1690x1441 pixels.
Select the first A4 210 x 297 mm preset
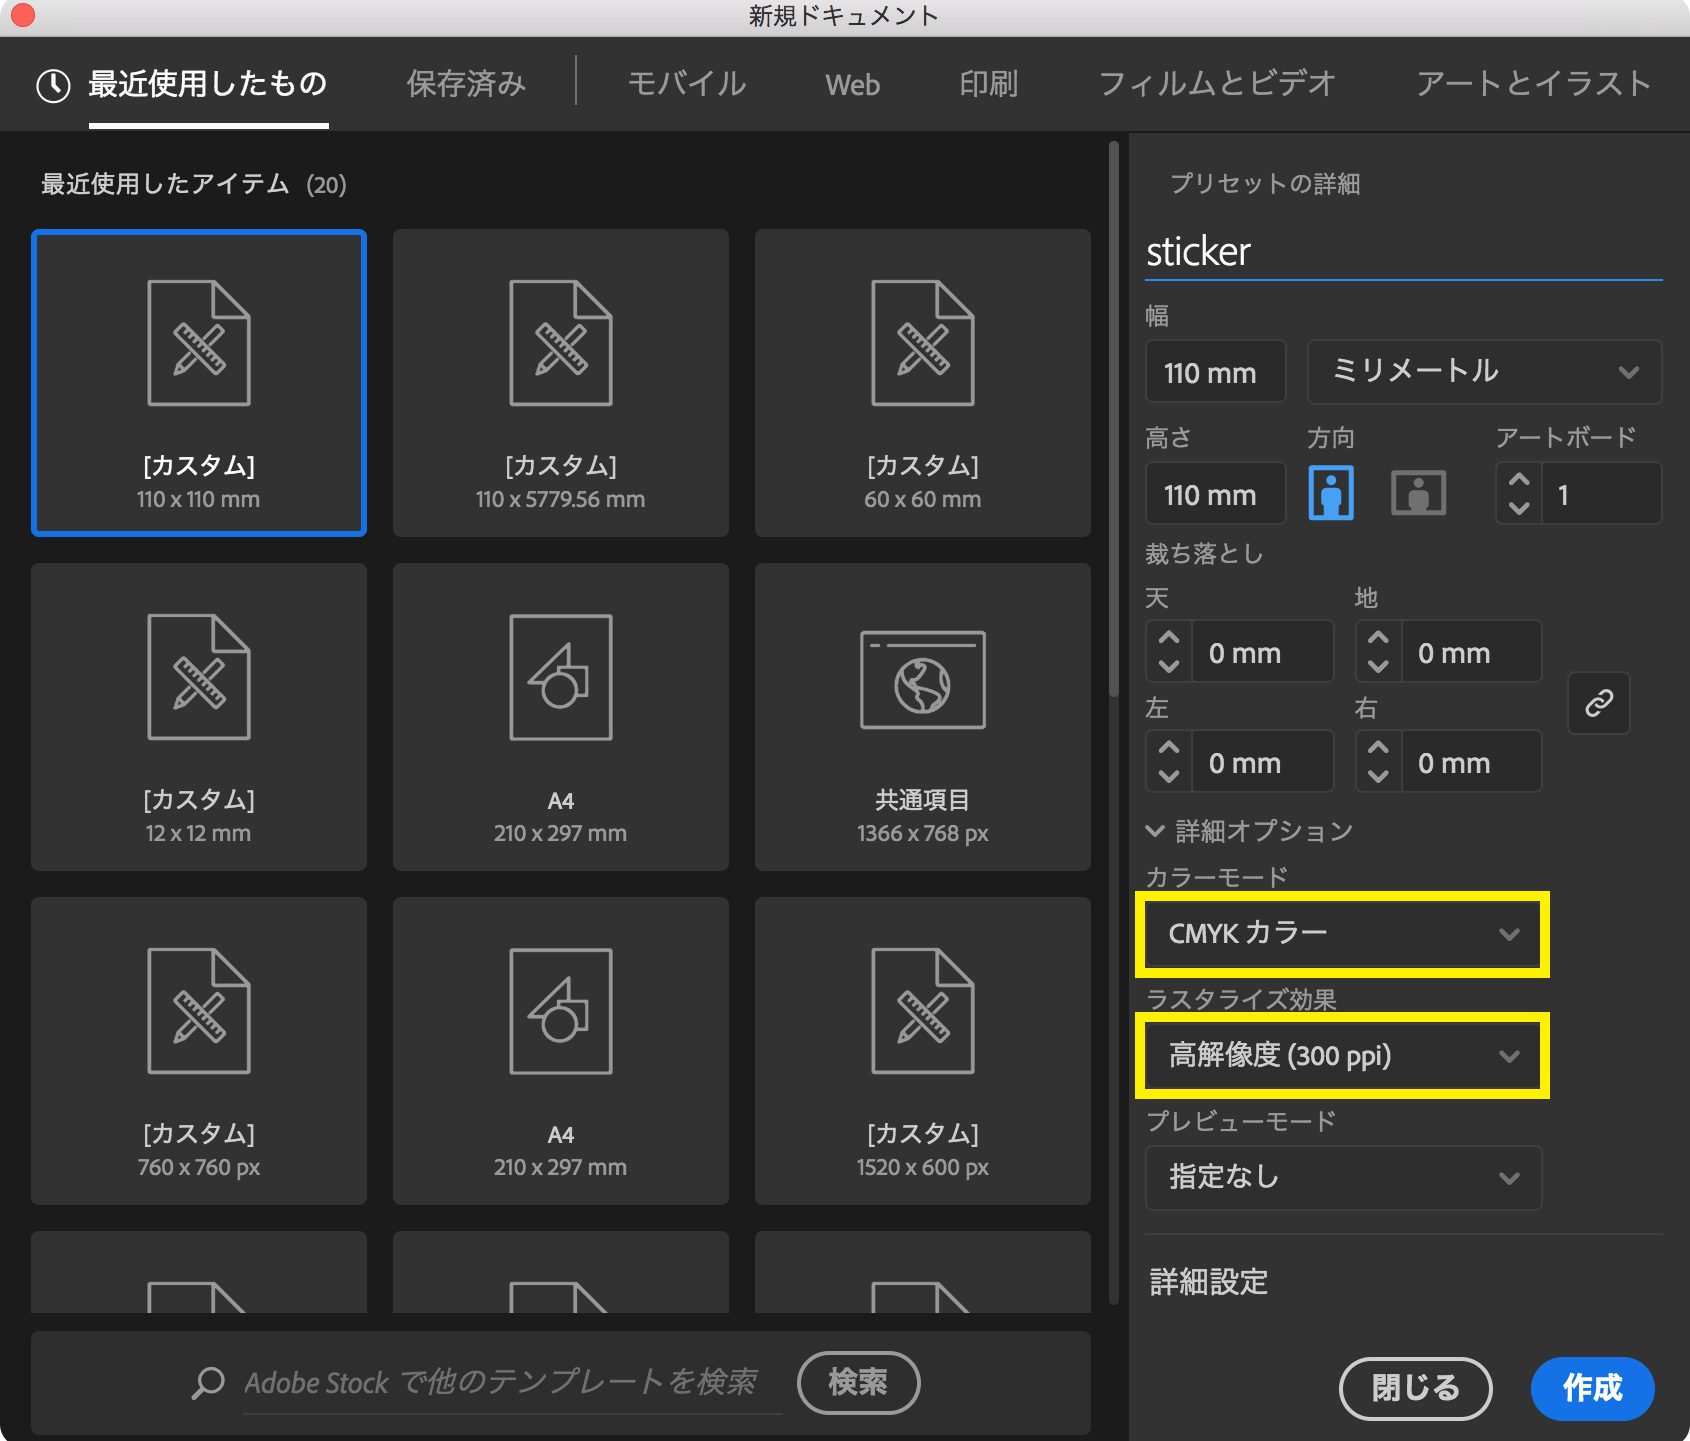[561, 717]
